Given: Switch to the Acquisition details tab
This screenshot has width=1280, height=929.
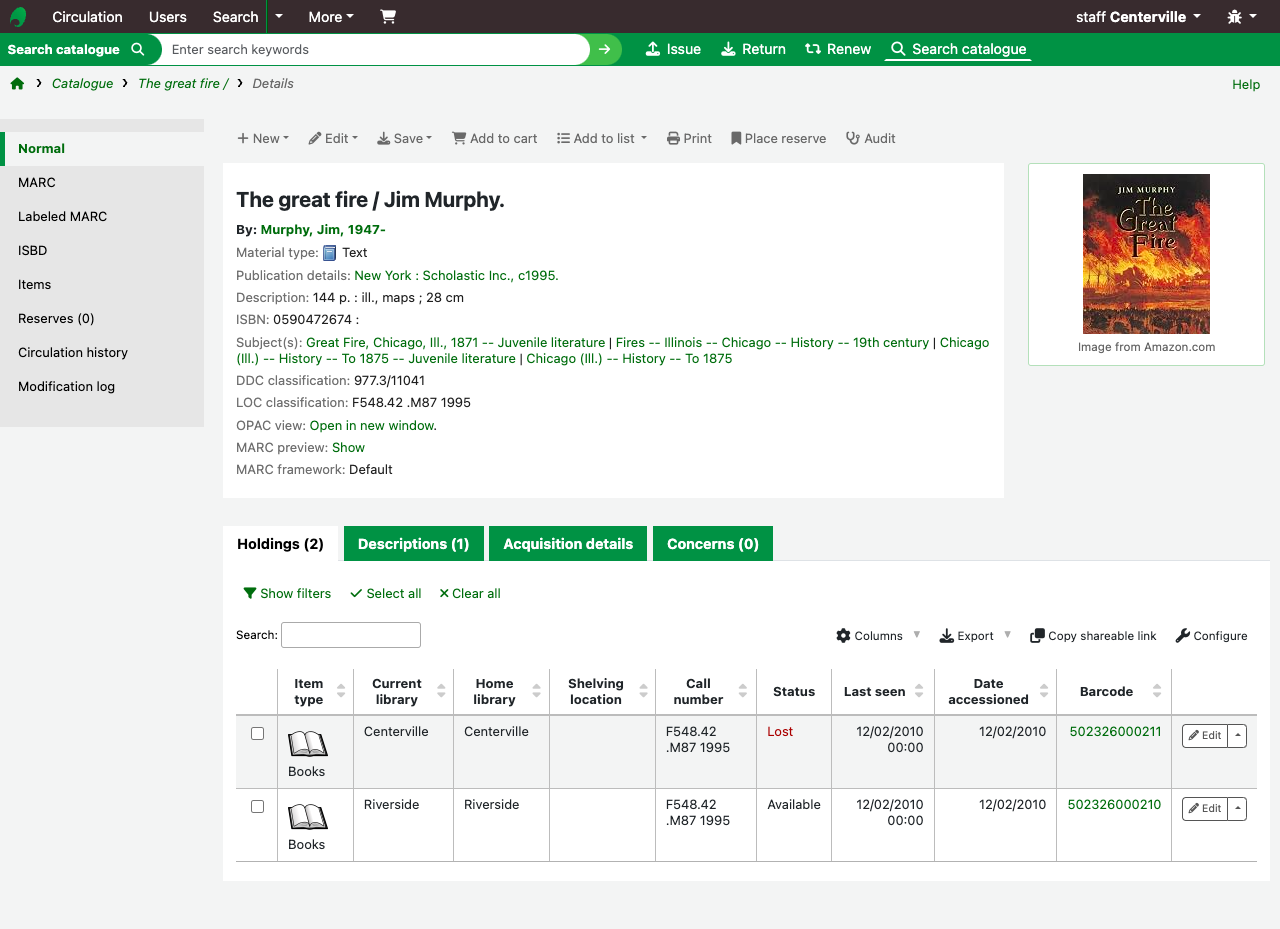Looking at the screenshot, I should [x=568, y=544].
